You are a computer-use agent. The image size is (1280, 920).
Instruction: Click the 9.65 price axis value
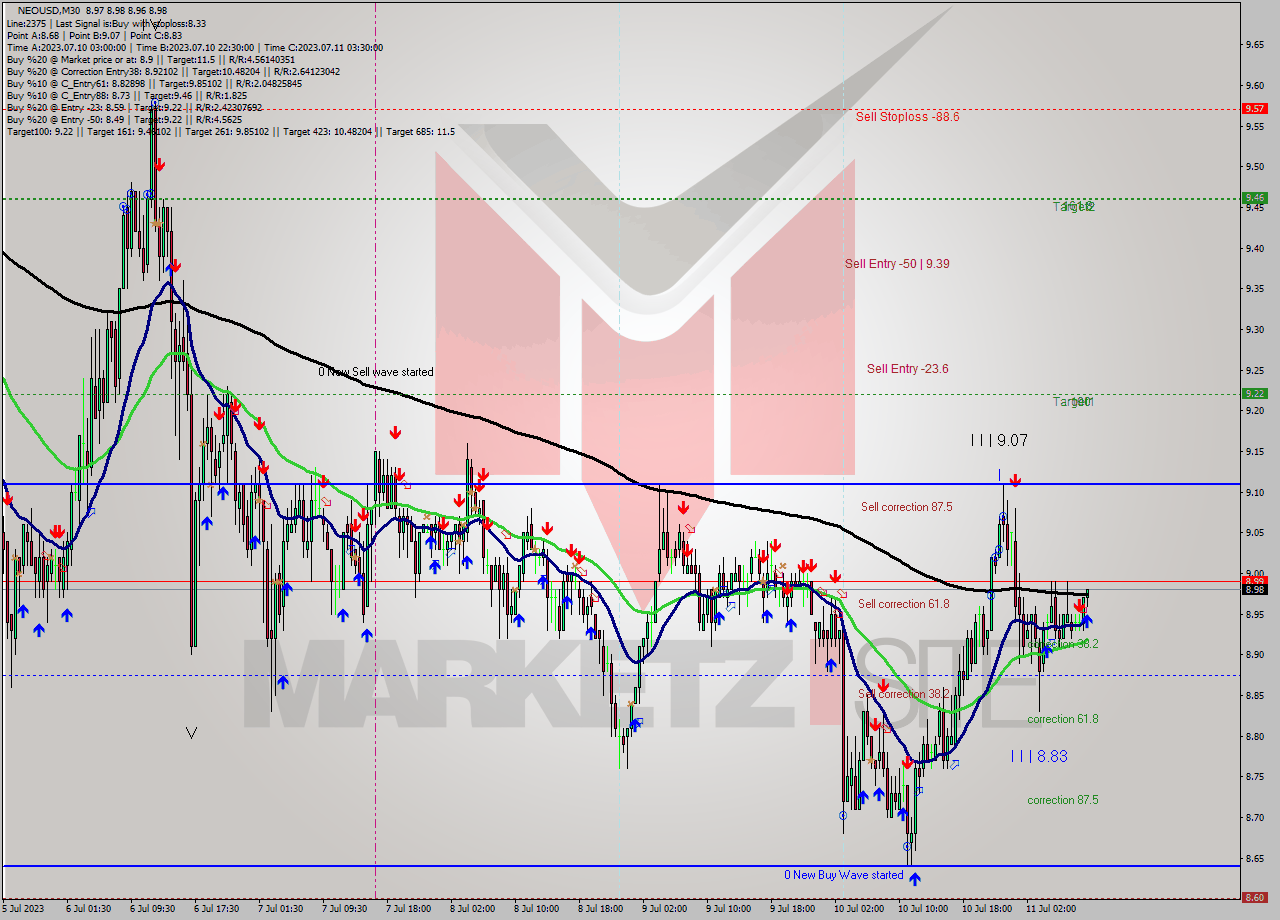[x=1257, y=44]
